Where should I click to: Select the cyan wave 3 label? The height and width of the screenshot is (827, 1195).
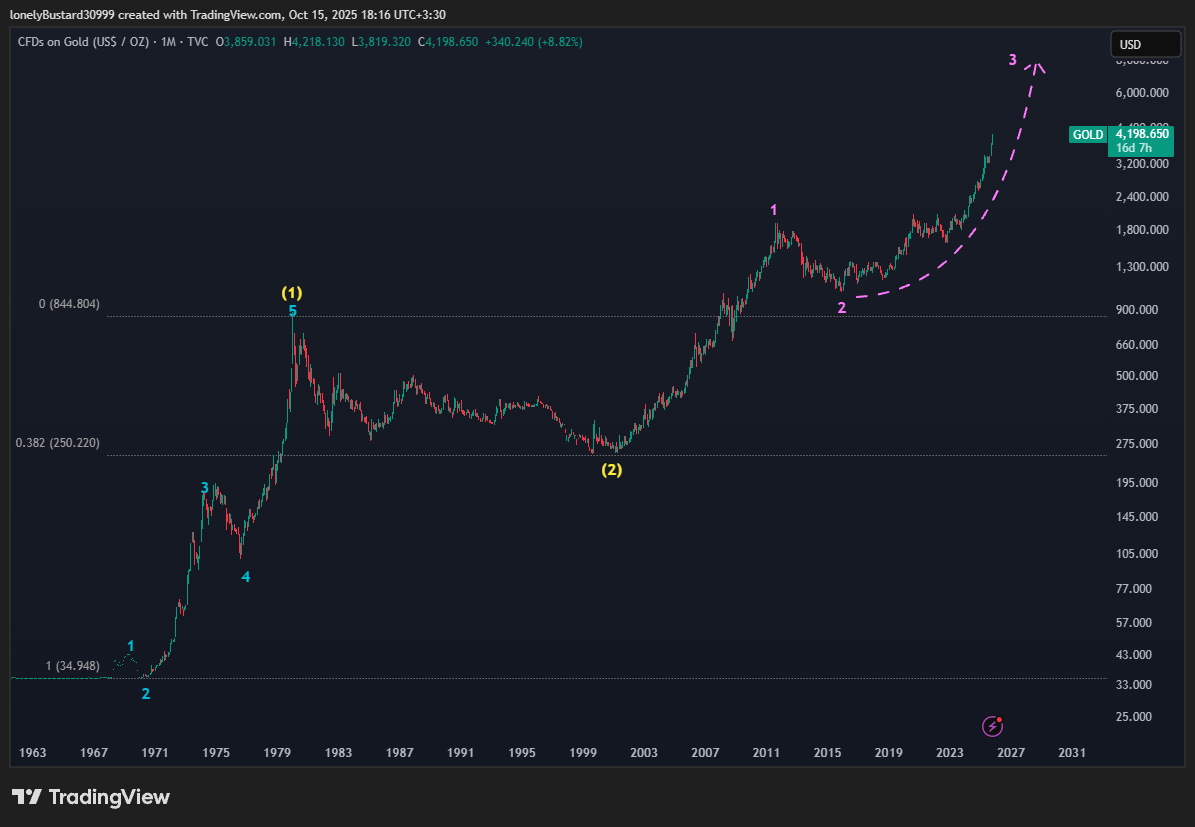point(205,488)
